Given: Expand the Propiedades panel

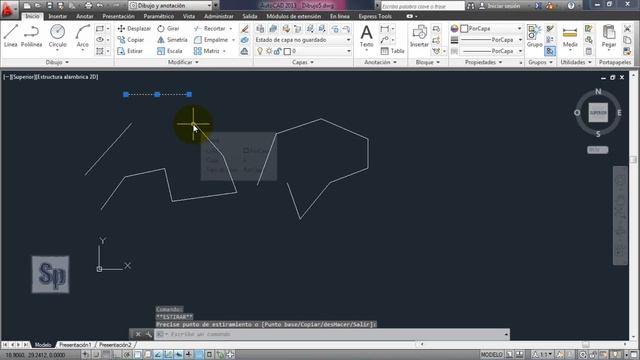Looking at the screenshot, I should [x=484, y=62].
